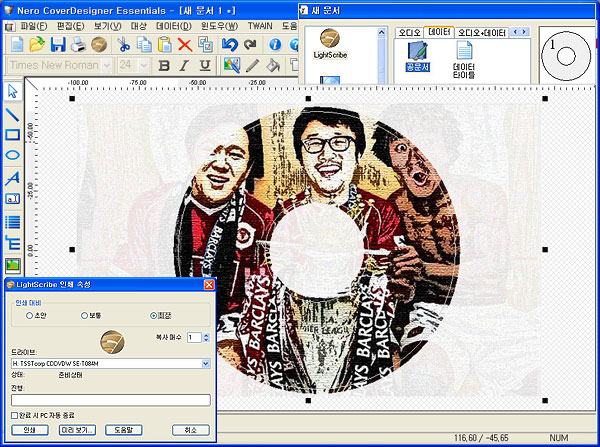600x447 pixels.
Task: Click the disc preview thumbnail in 새 문서
Action: [566, 56]
